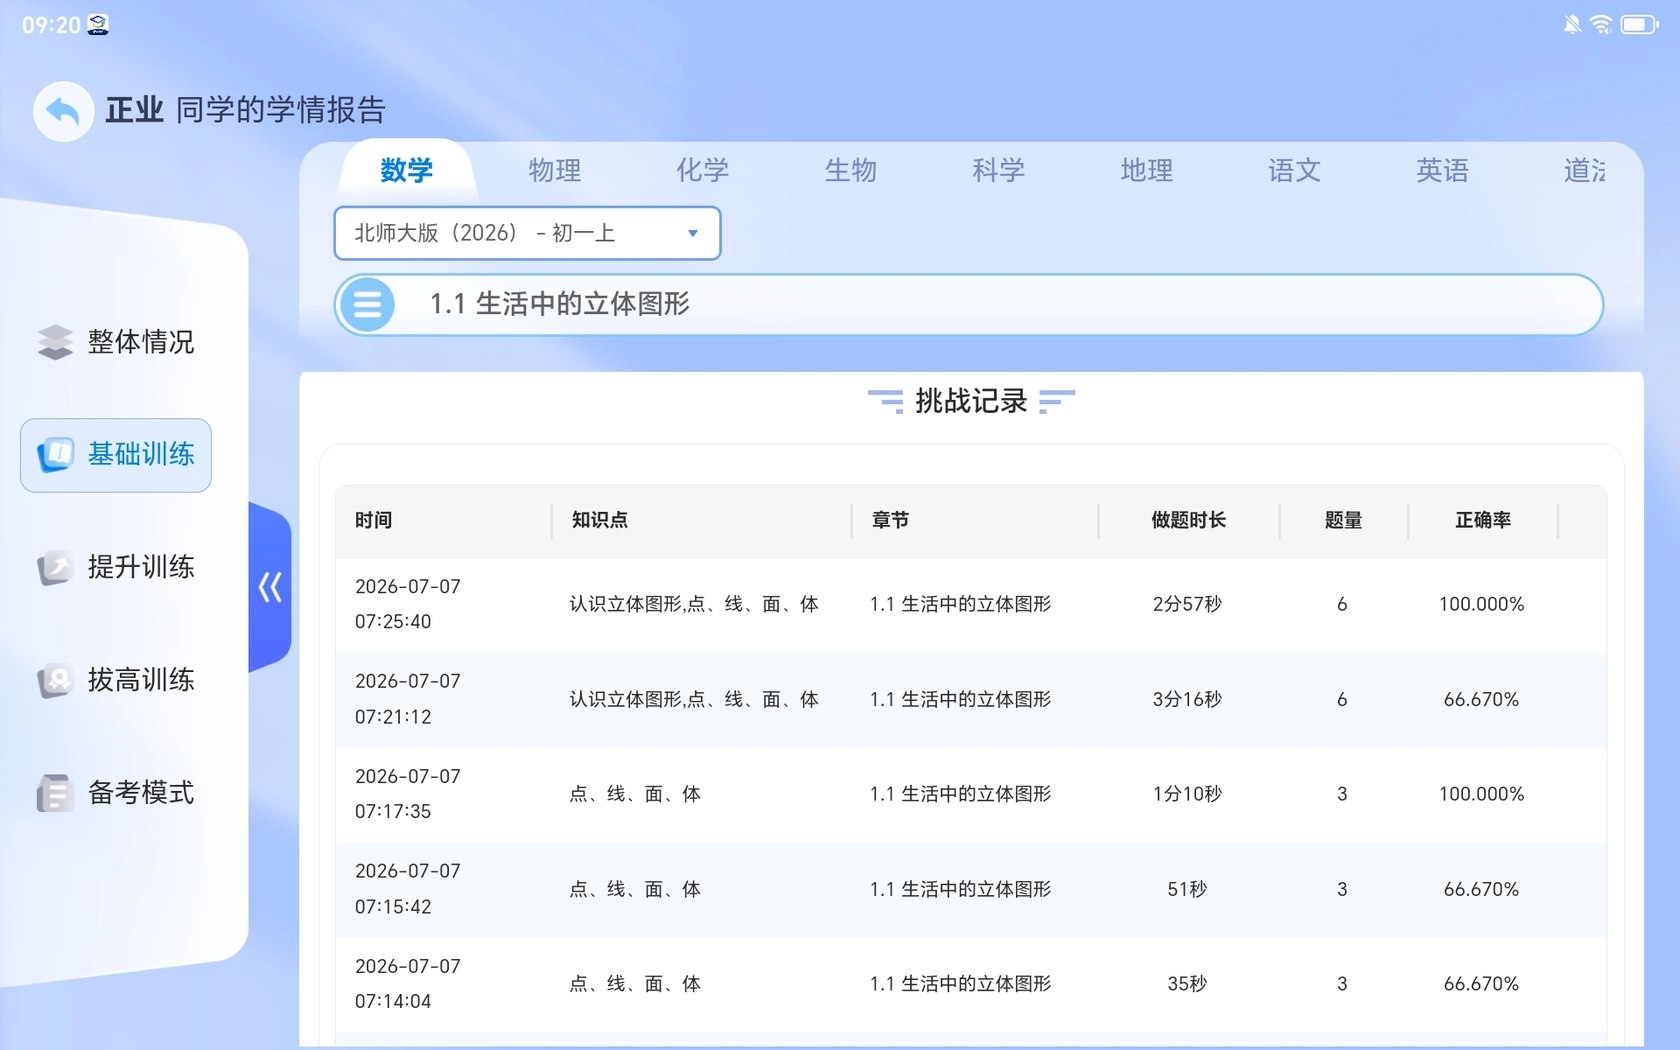Switch to the 英语 tab
1680x1050 pixels.
pyautogui.click(x=1443, y=170)
